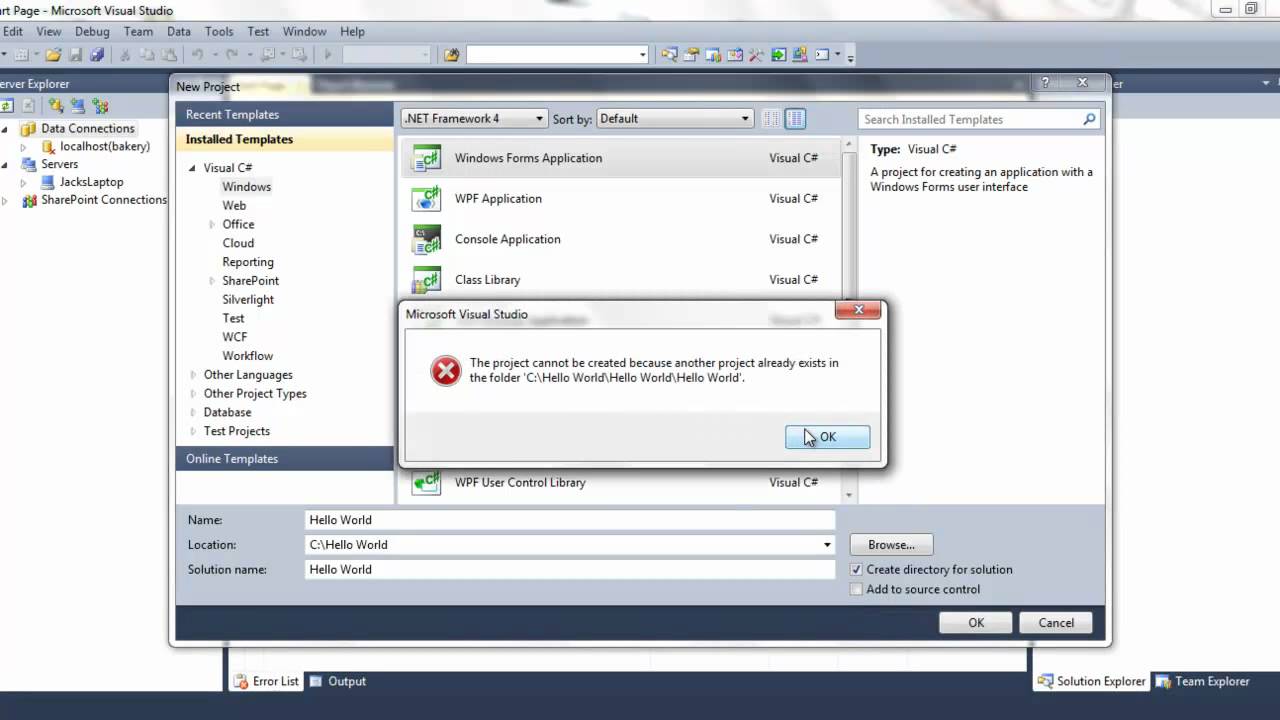Click the Copy toolbar icon
This screenshot has height=720, width=1280.
[x=147, y=55]
